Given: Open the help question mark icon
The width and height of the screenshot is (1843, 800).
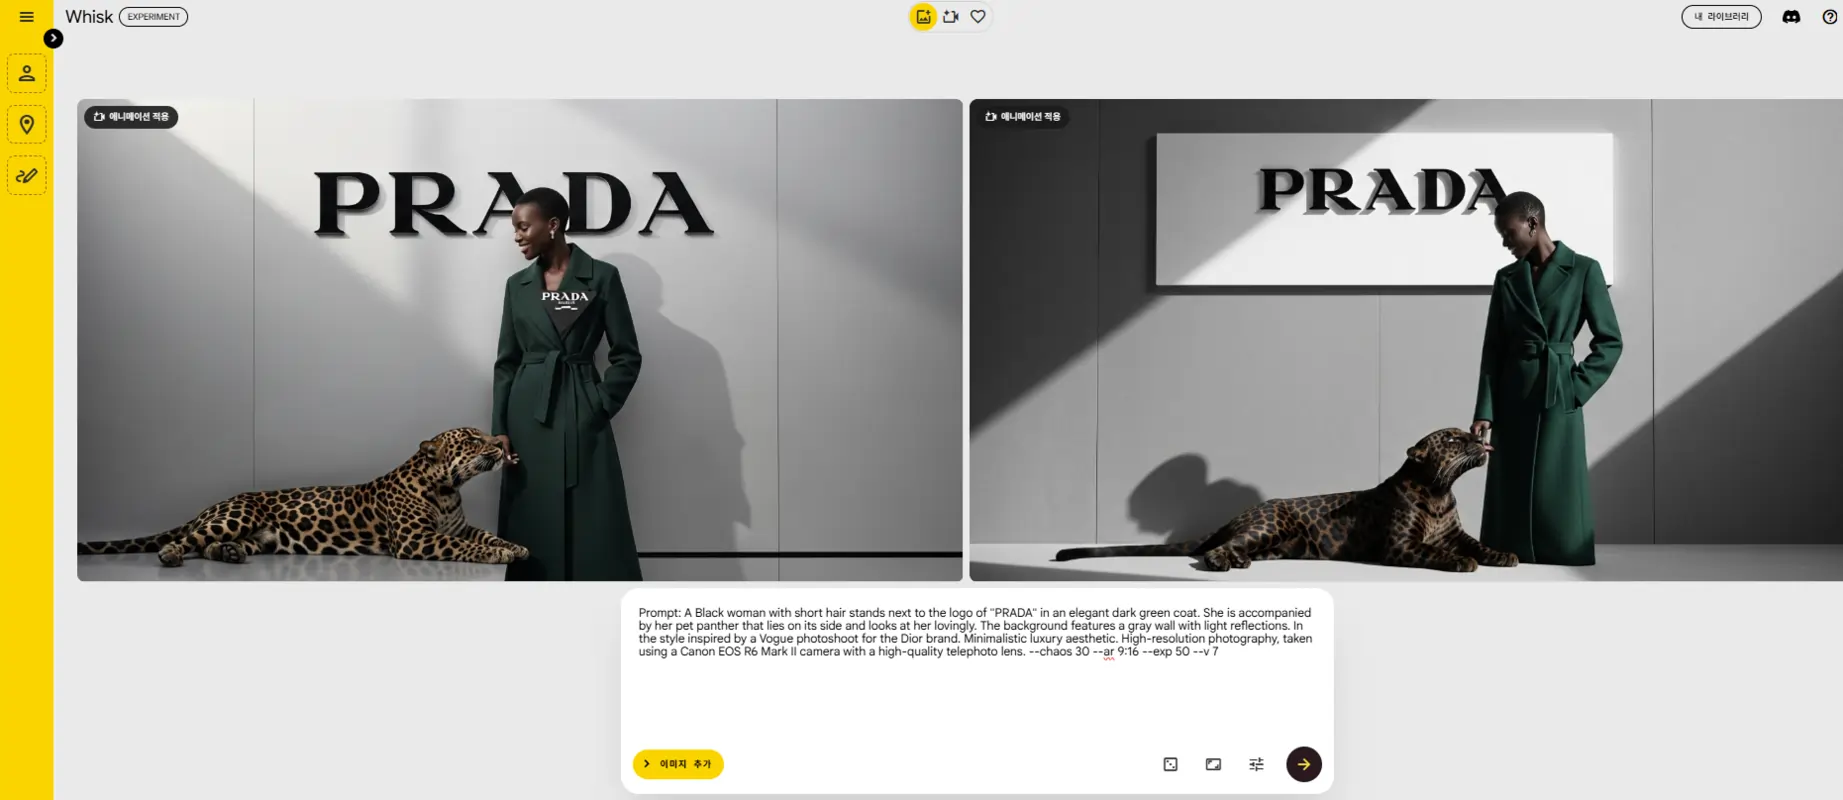Looking at the screenshot, I should [1830, 17].
